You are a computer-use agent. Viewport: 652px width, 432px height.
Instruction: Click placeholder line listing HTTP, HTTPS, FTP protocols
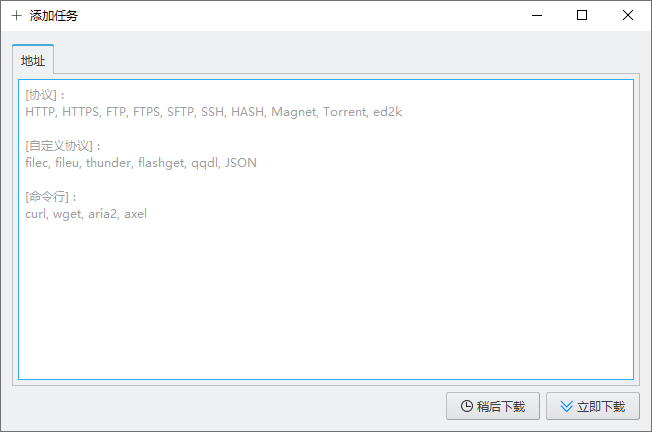(214, 112)
